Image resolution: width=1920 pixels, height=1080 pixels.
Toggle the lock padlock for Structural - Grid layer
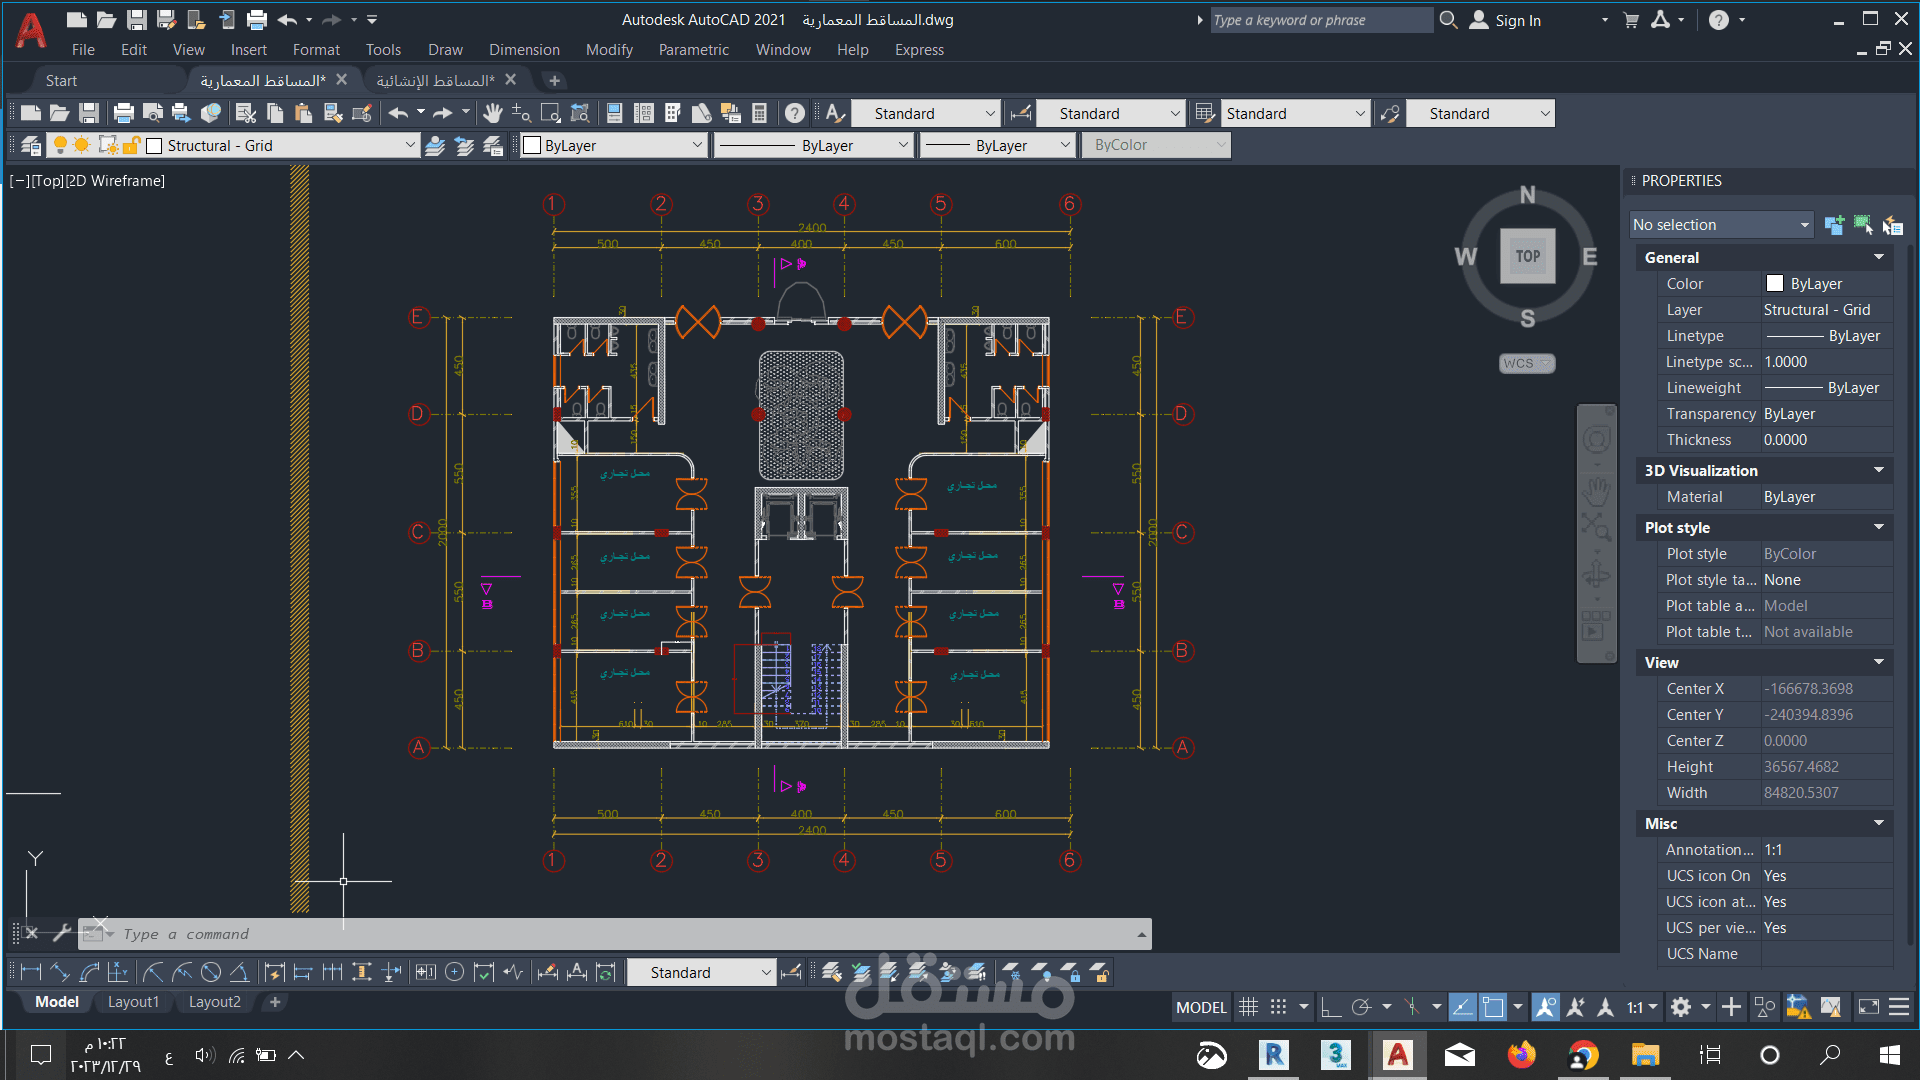click(x=130, y=146)
